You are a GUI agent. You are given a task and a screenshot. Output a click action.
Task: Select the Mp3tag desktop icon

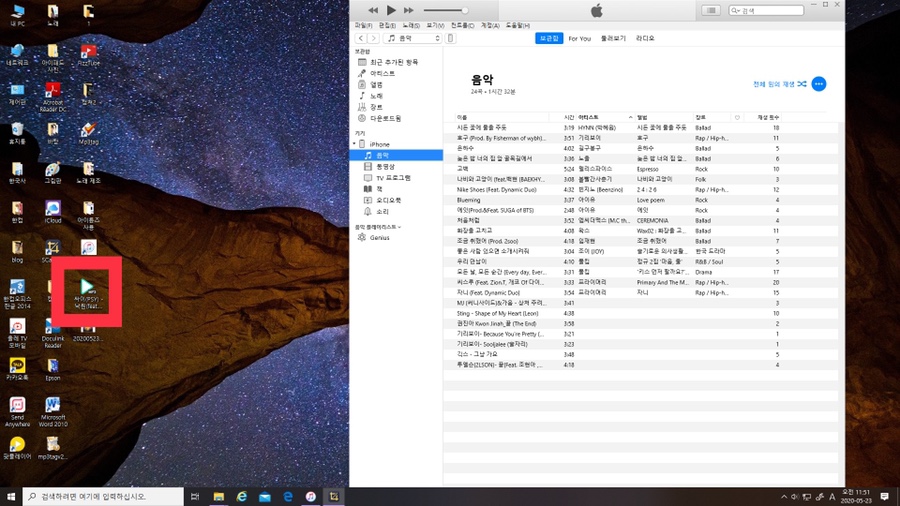[88, 134]
